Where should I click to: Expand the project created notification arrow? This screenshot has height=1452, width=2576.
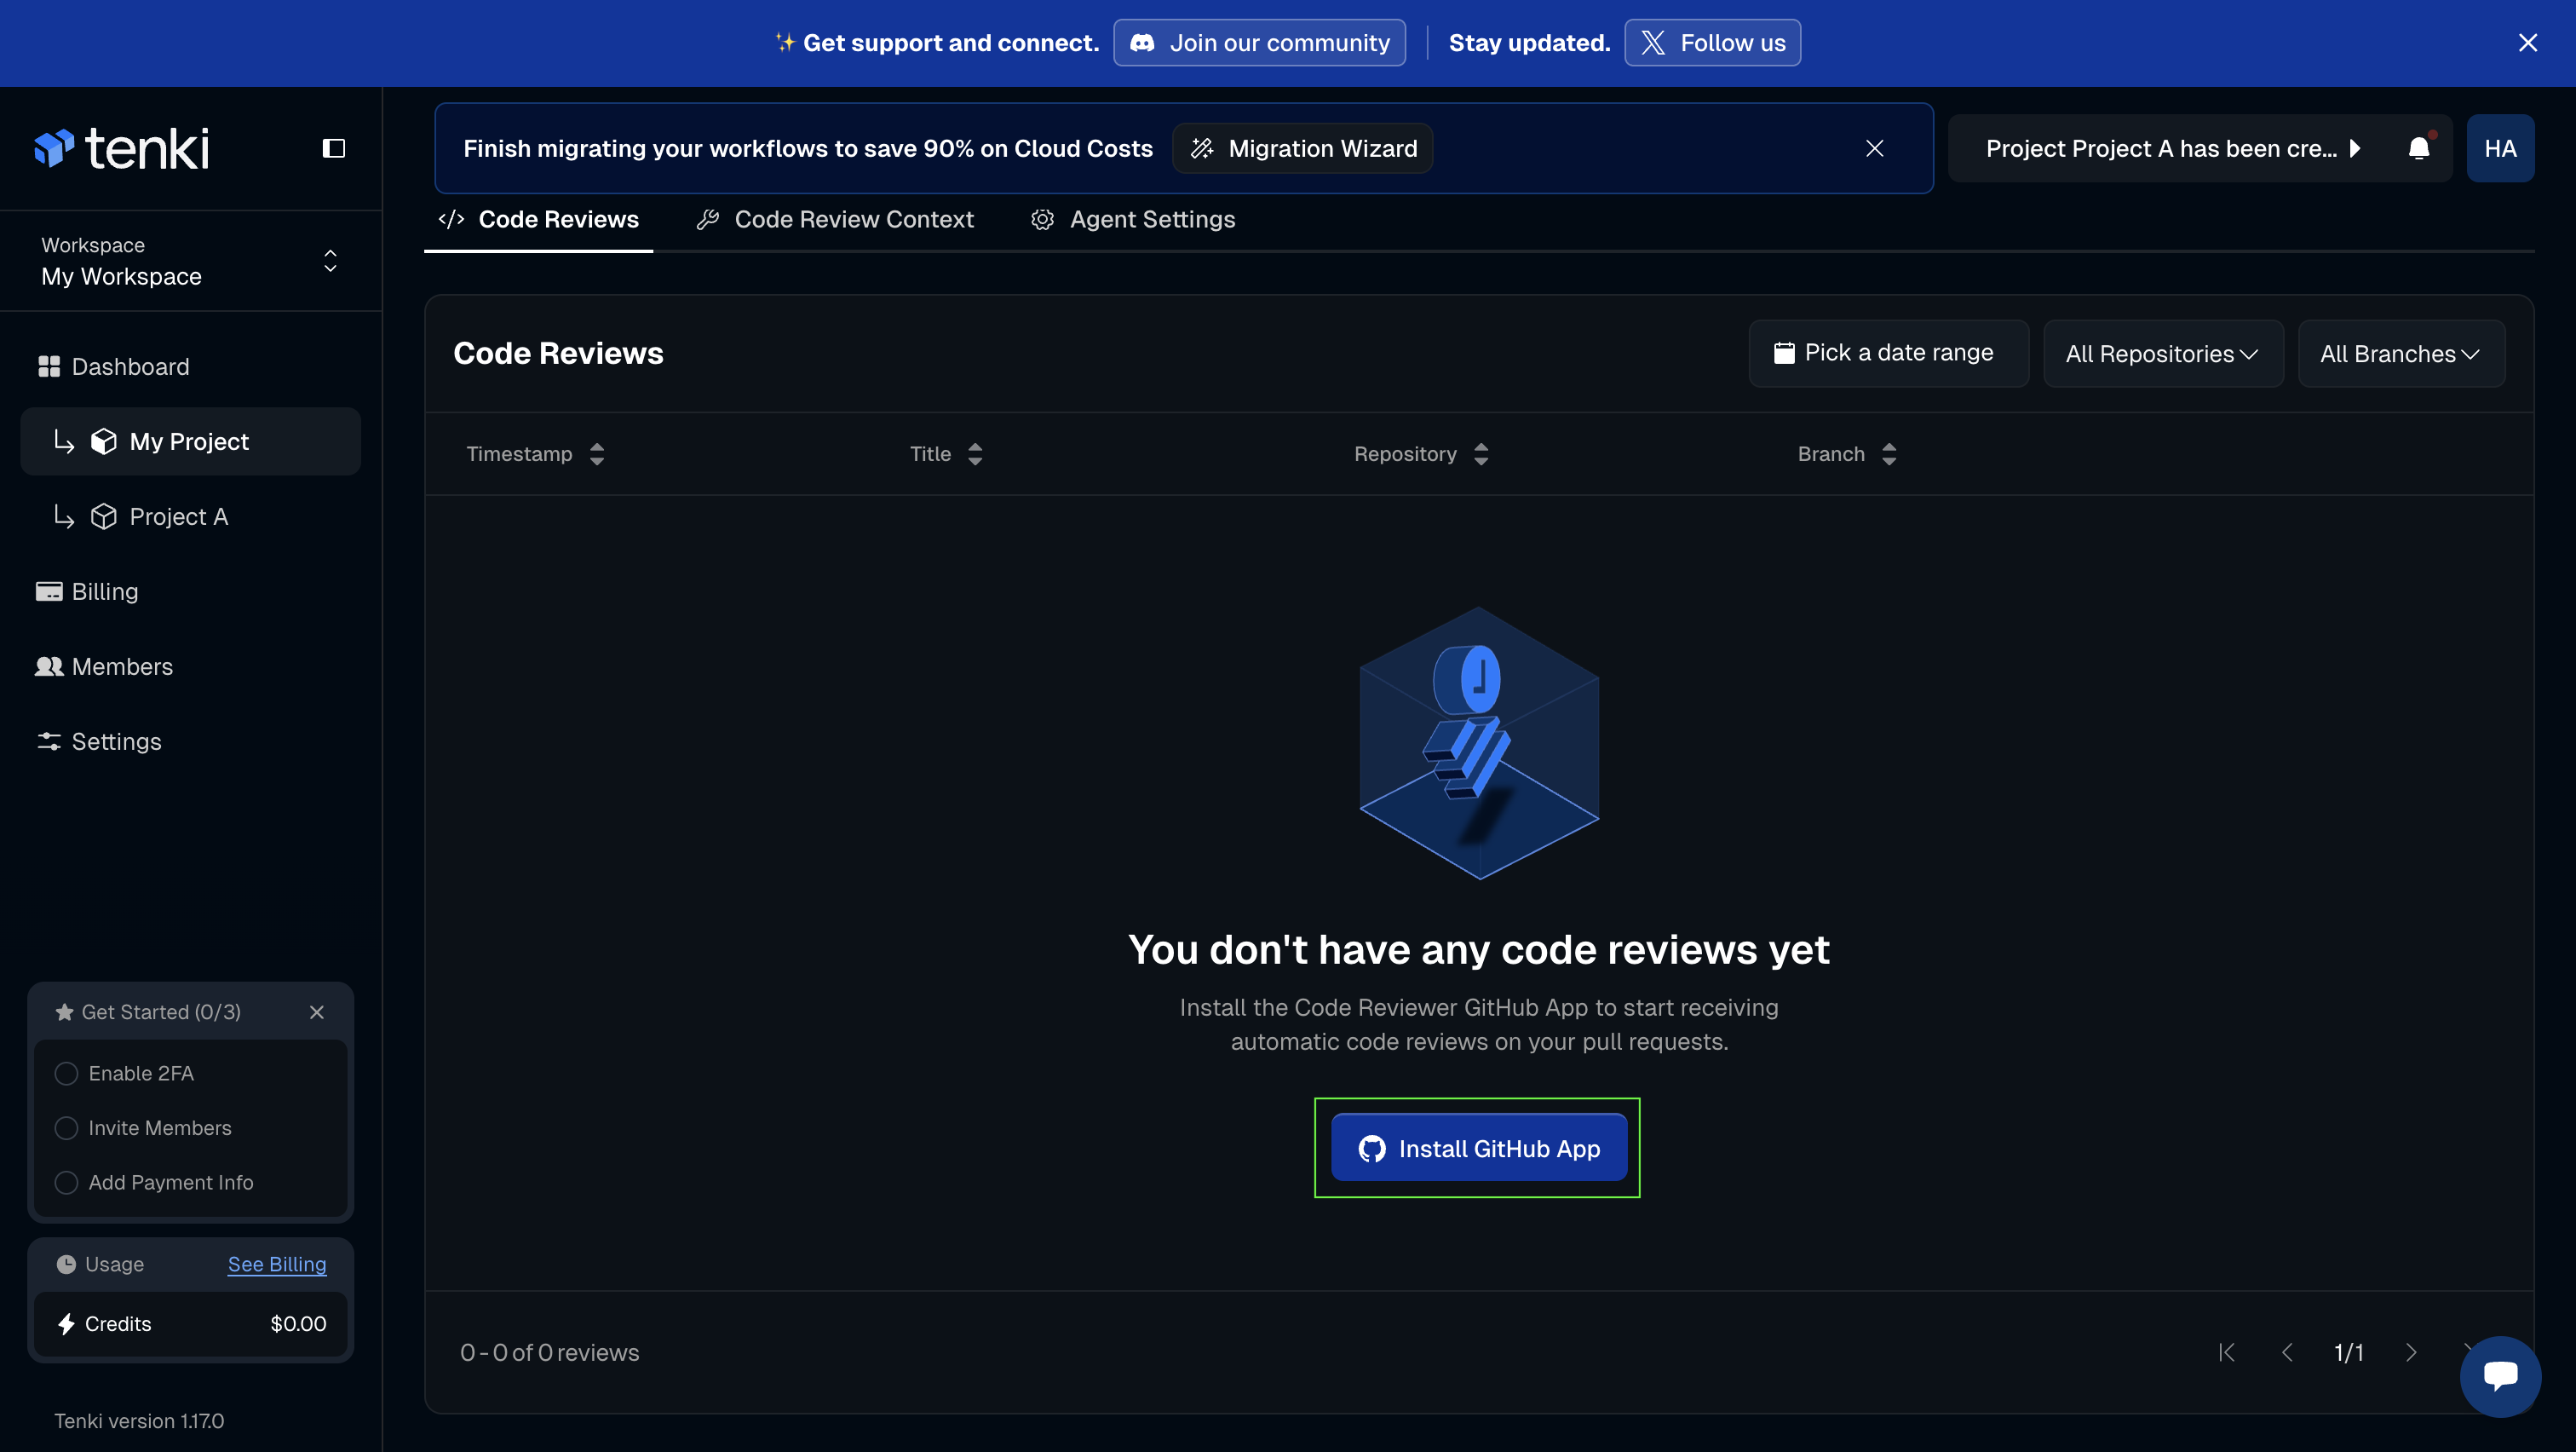(2355, 148)
